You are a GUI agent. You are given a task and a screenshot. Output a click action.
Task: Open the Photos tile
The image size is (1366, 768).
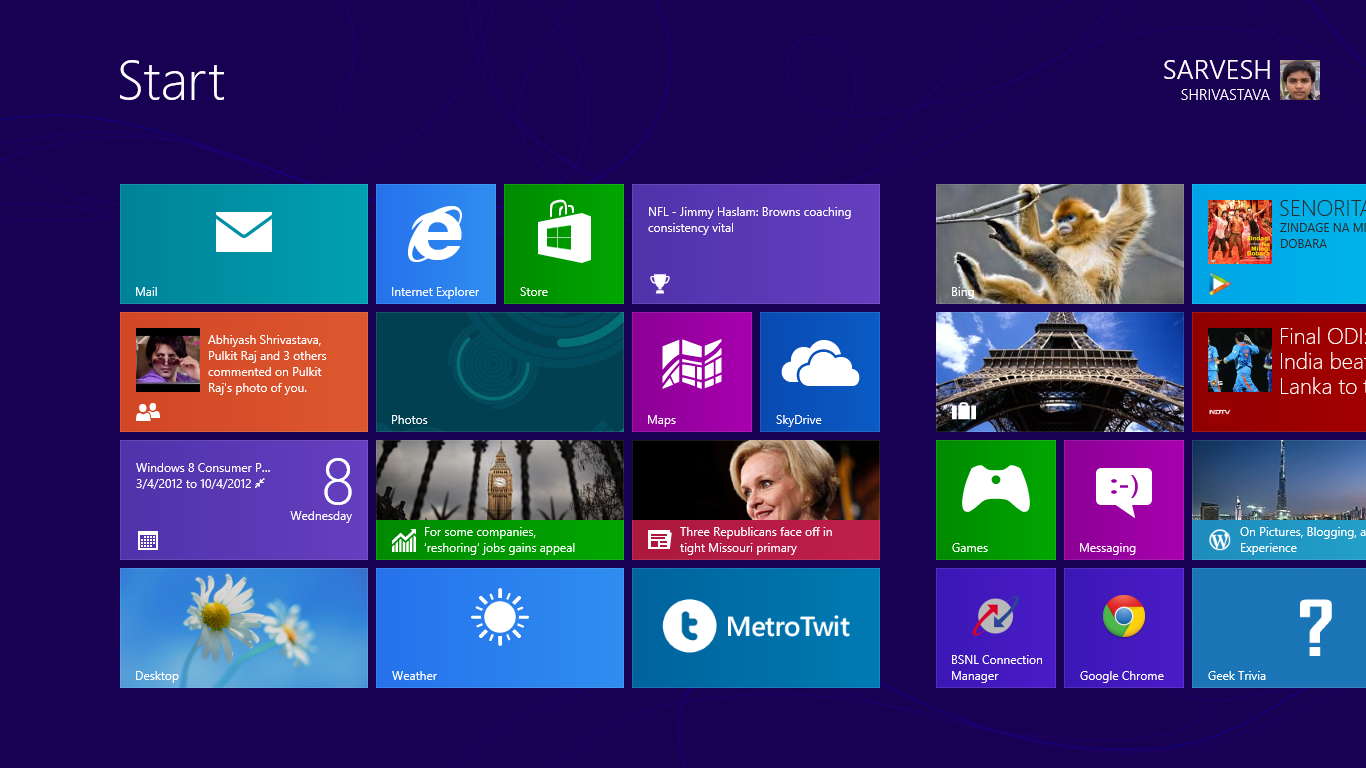[500, 372]
